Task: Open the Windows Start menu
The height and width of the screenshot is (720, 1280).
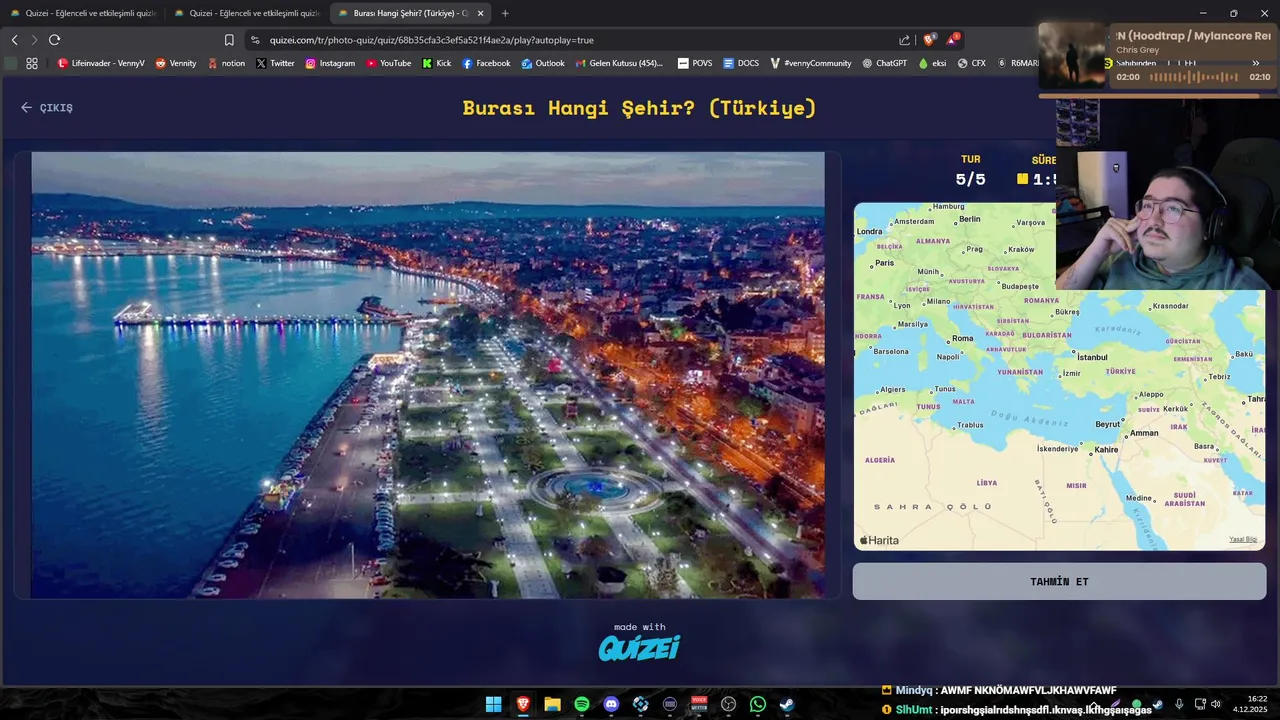Action: (493, 704)
